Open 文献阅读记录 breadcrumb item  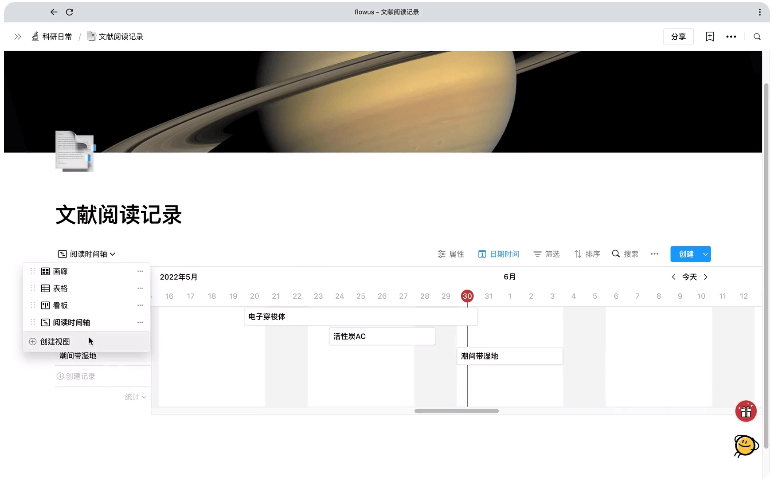click(x=115, y=36)
